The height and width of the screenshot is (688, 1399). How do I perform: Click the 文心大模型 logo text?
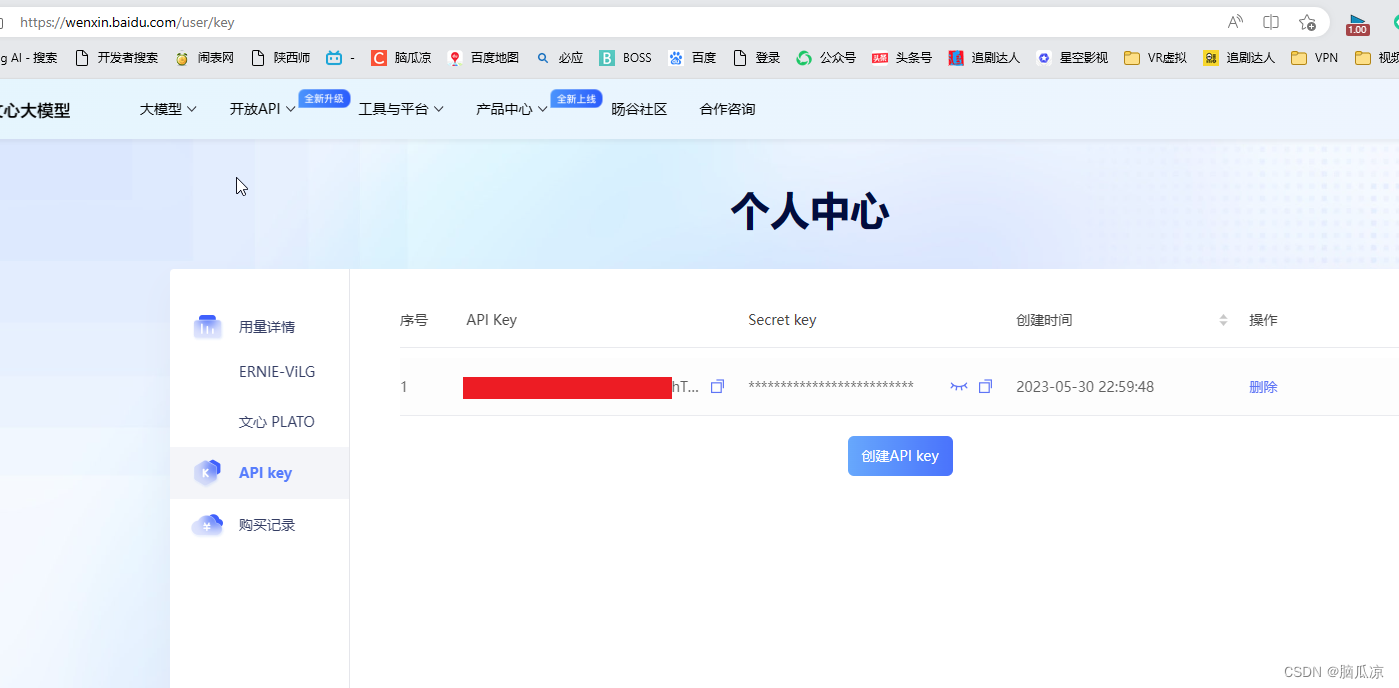(x=35, y=110)
